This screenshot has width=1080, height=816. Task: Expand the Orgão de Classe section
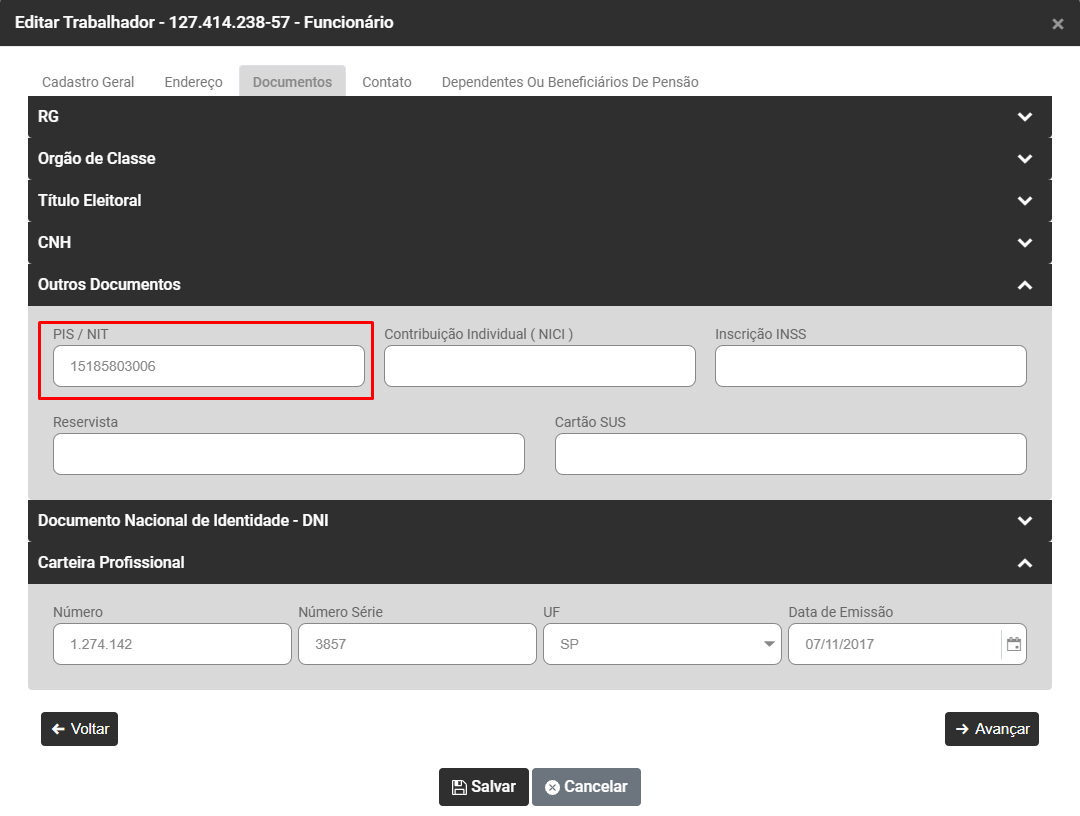pos(1024,159)
